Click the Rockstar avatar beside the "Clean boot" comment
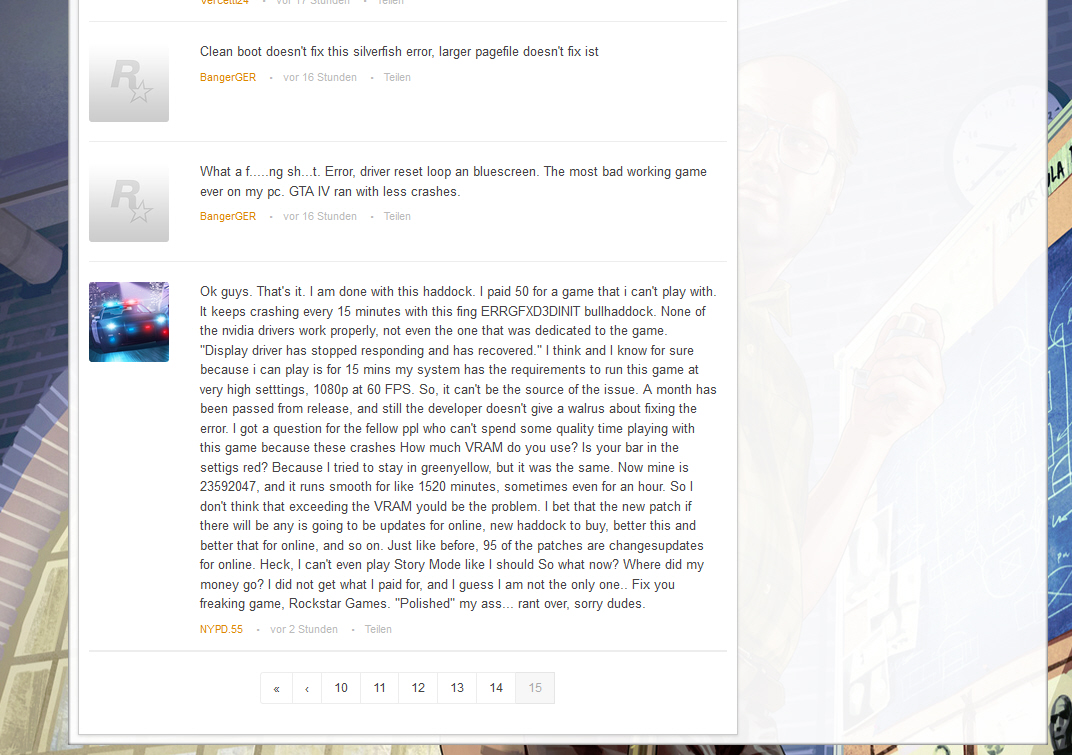This screenshot has width=1072, height=755. coord(129,82)
